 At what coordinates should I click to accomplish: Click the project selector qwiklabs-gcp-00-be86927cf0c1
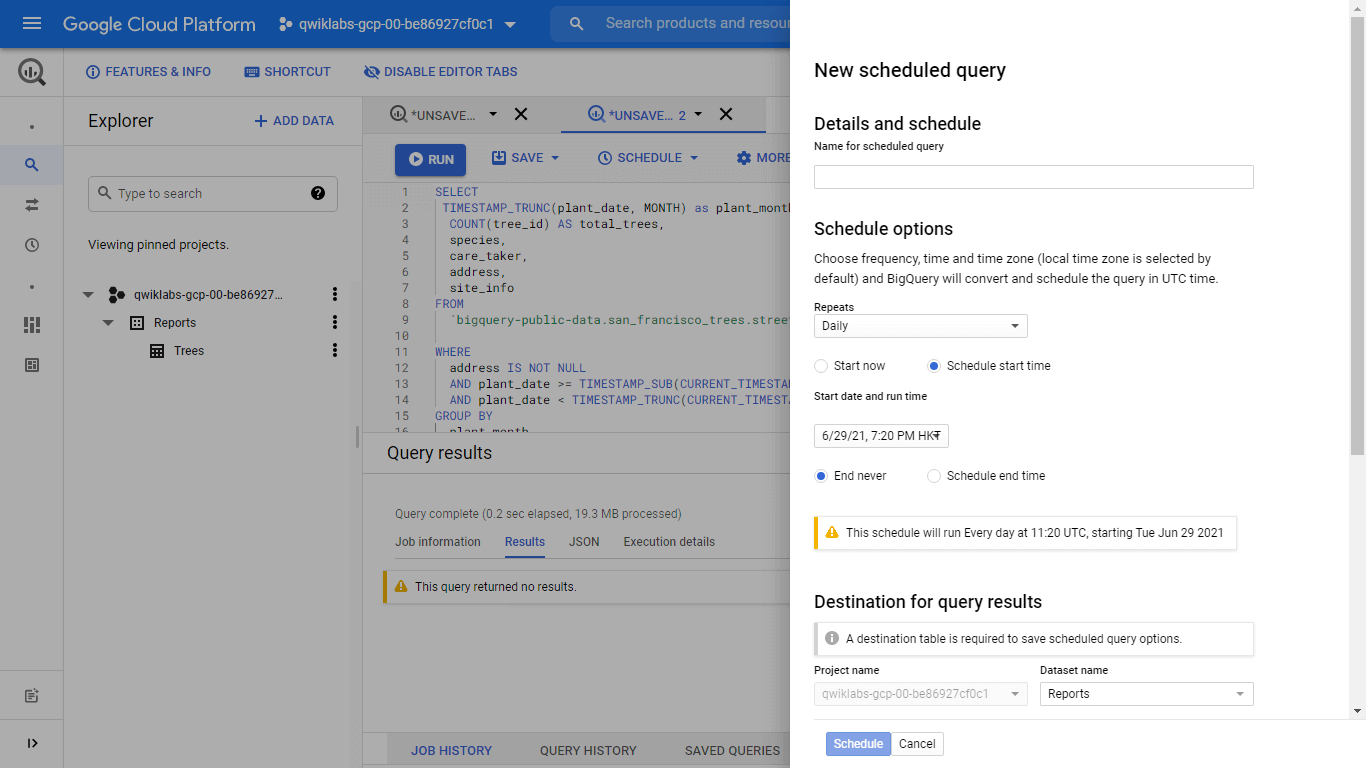398,24
